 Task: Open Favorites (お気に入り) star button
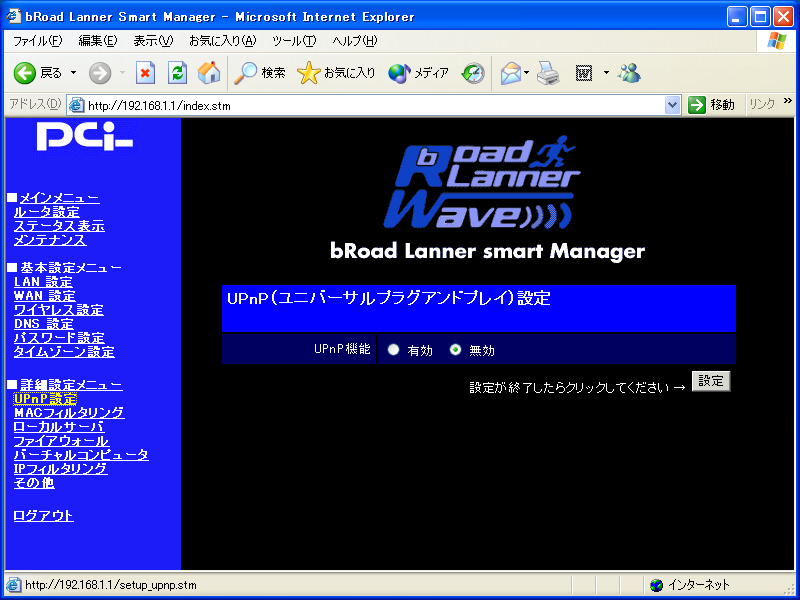click(336, 73)
